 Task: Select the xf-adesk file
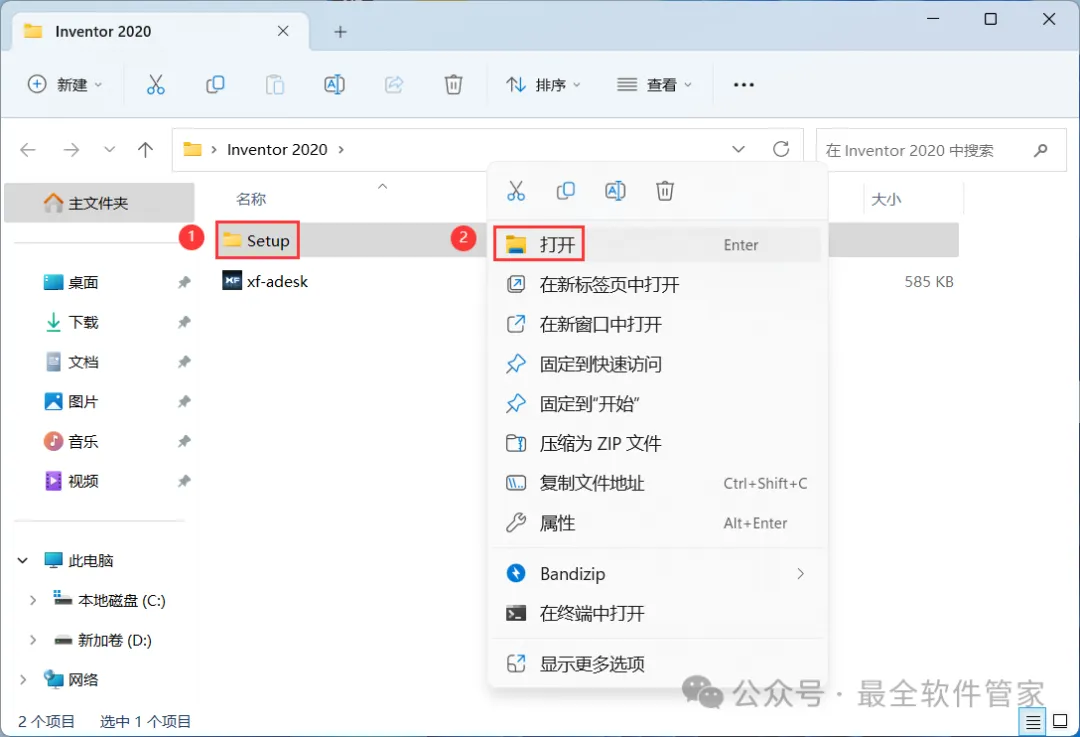click(266, 281)
